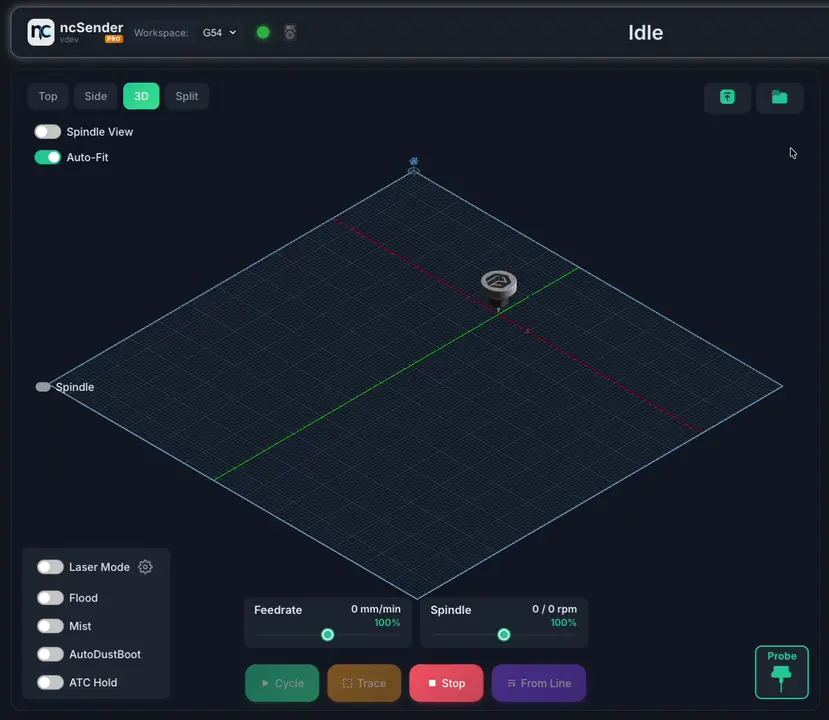This screenshot has height=720, width=829.
Task: Click the Spindle 100% value
Action: coord(563,623)
